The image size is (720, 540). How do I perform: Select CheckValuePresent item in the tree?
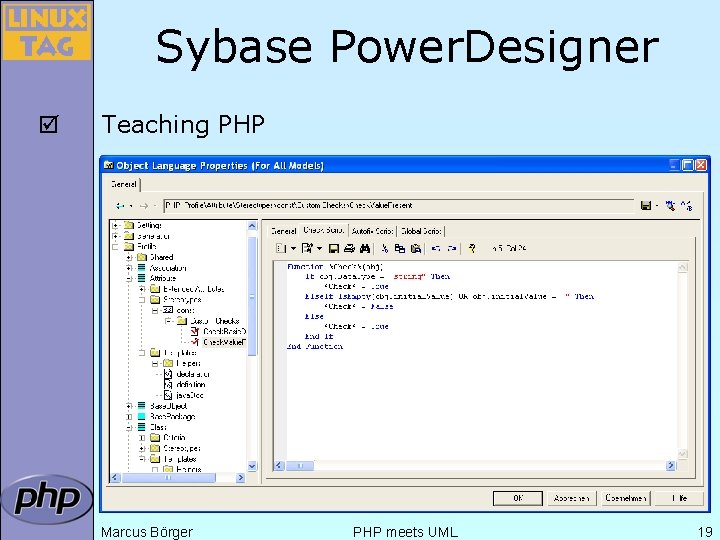(225, 342)
